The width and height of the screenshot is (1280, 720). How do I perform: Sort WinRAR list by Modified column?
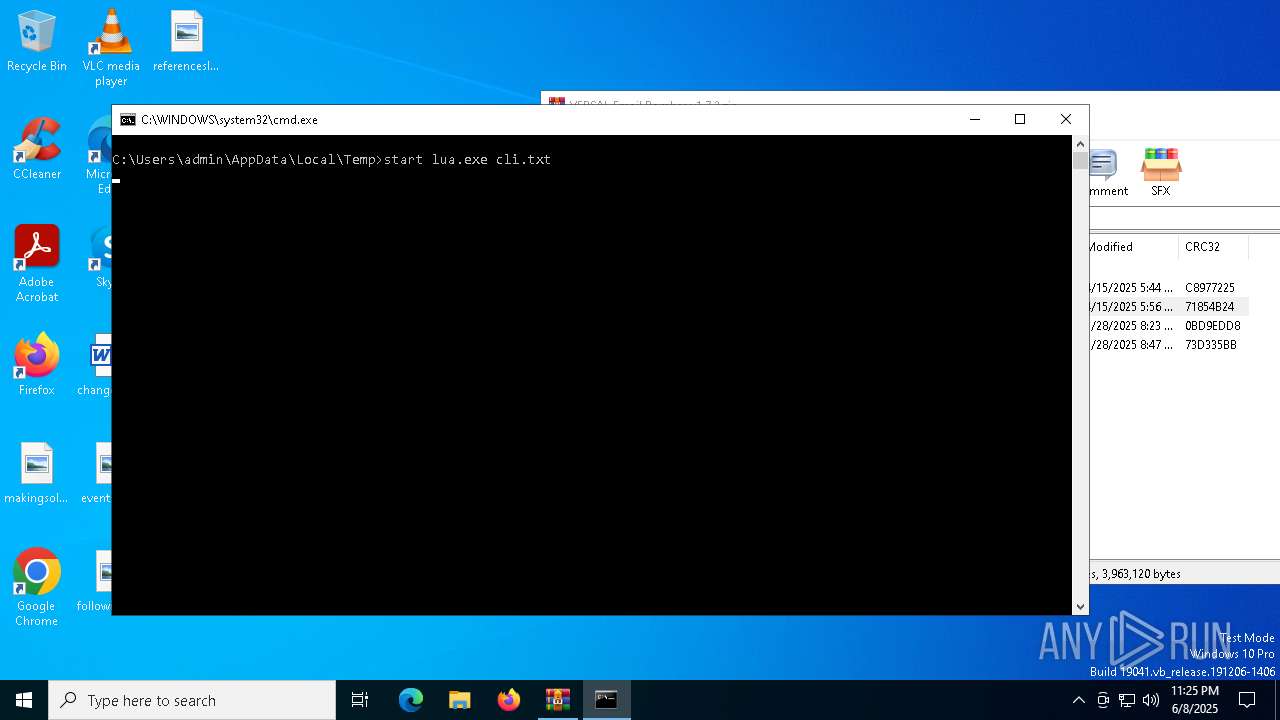pos(1134,247)
